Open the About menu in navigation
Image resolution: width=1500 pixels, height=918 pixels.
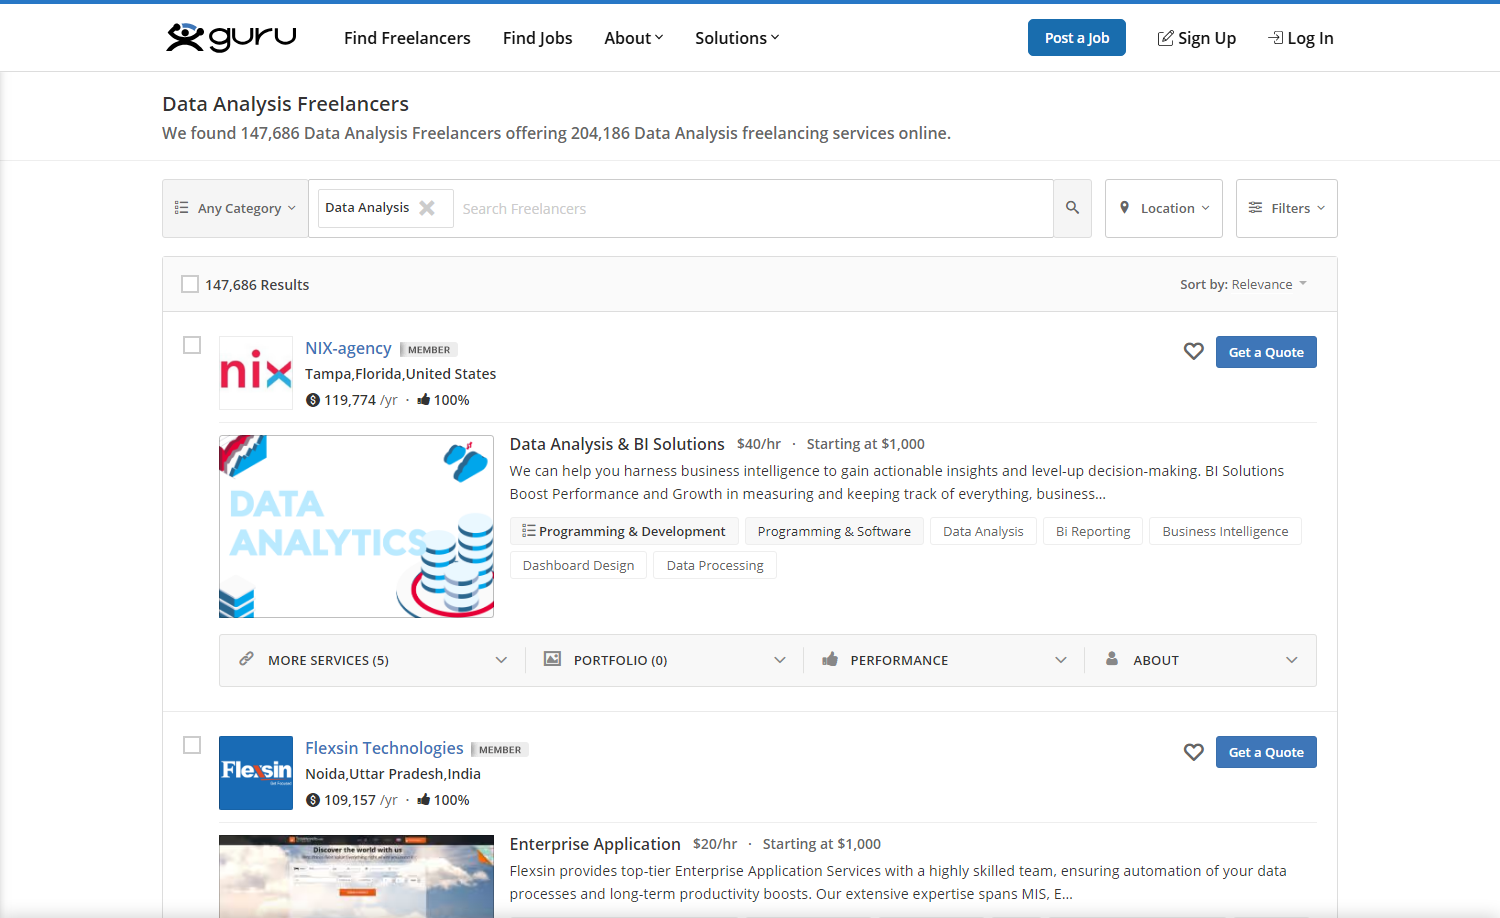pyautogui.click(x=634, y=38)
